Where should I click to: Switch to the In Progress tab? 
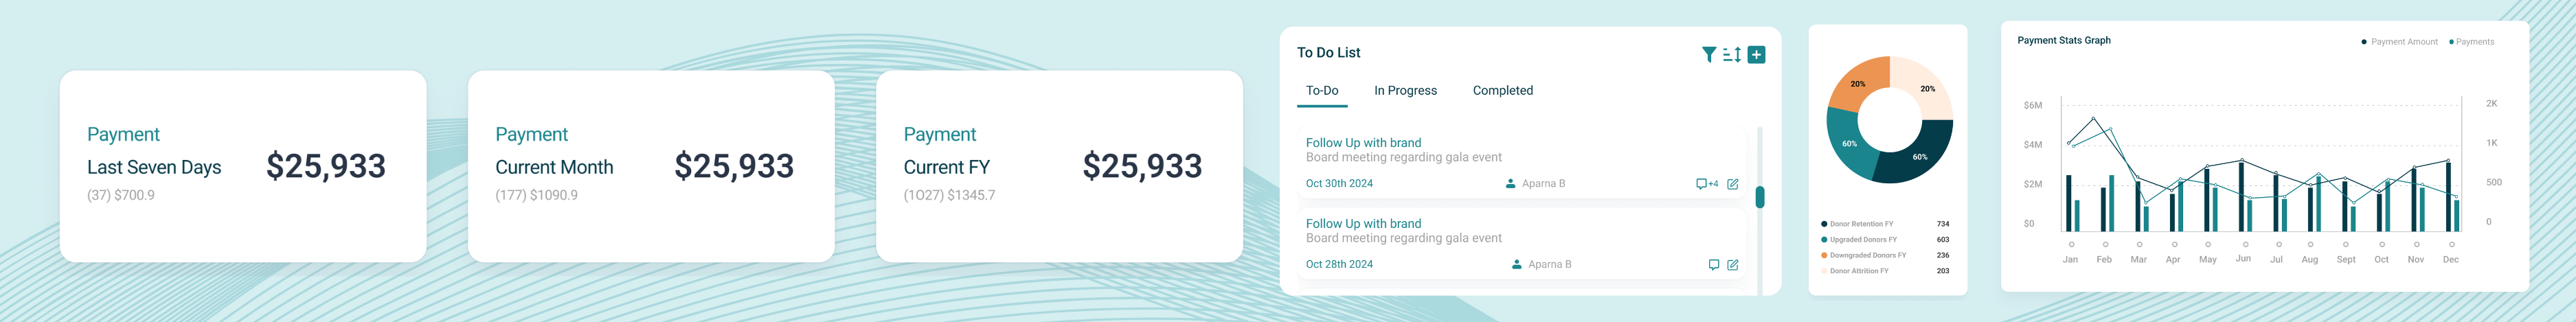[x=1405, y=90]
